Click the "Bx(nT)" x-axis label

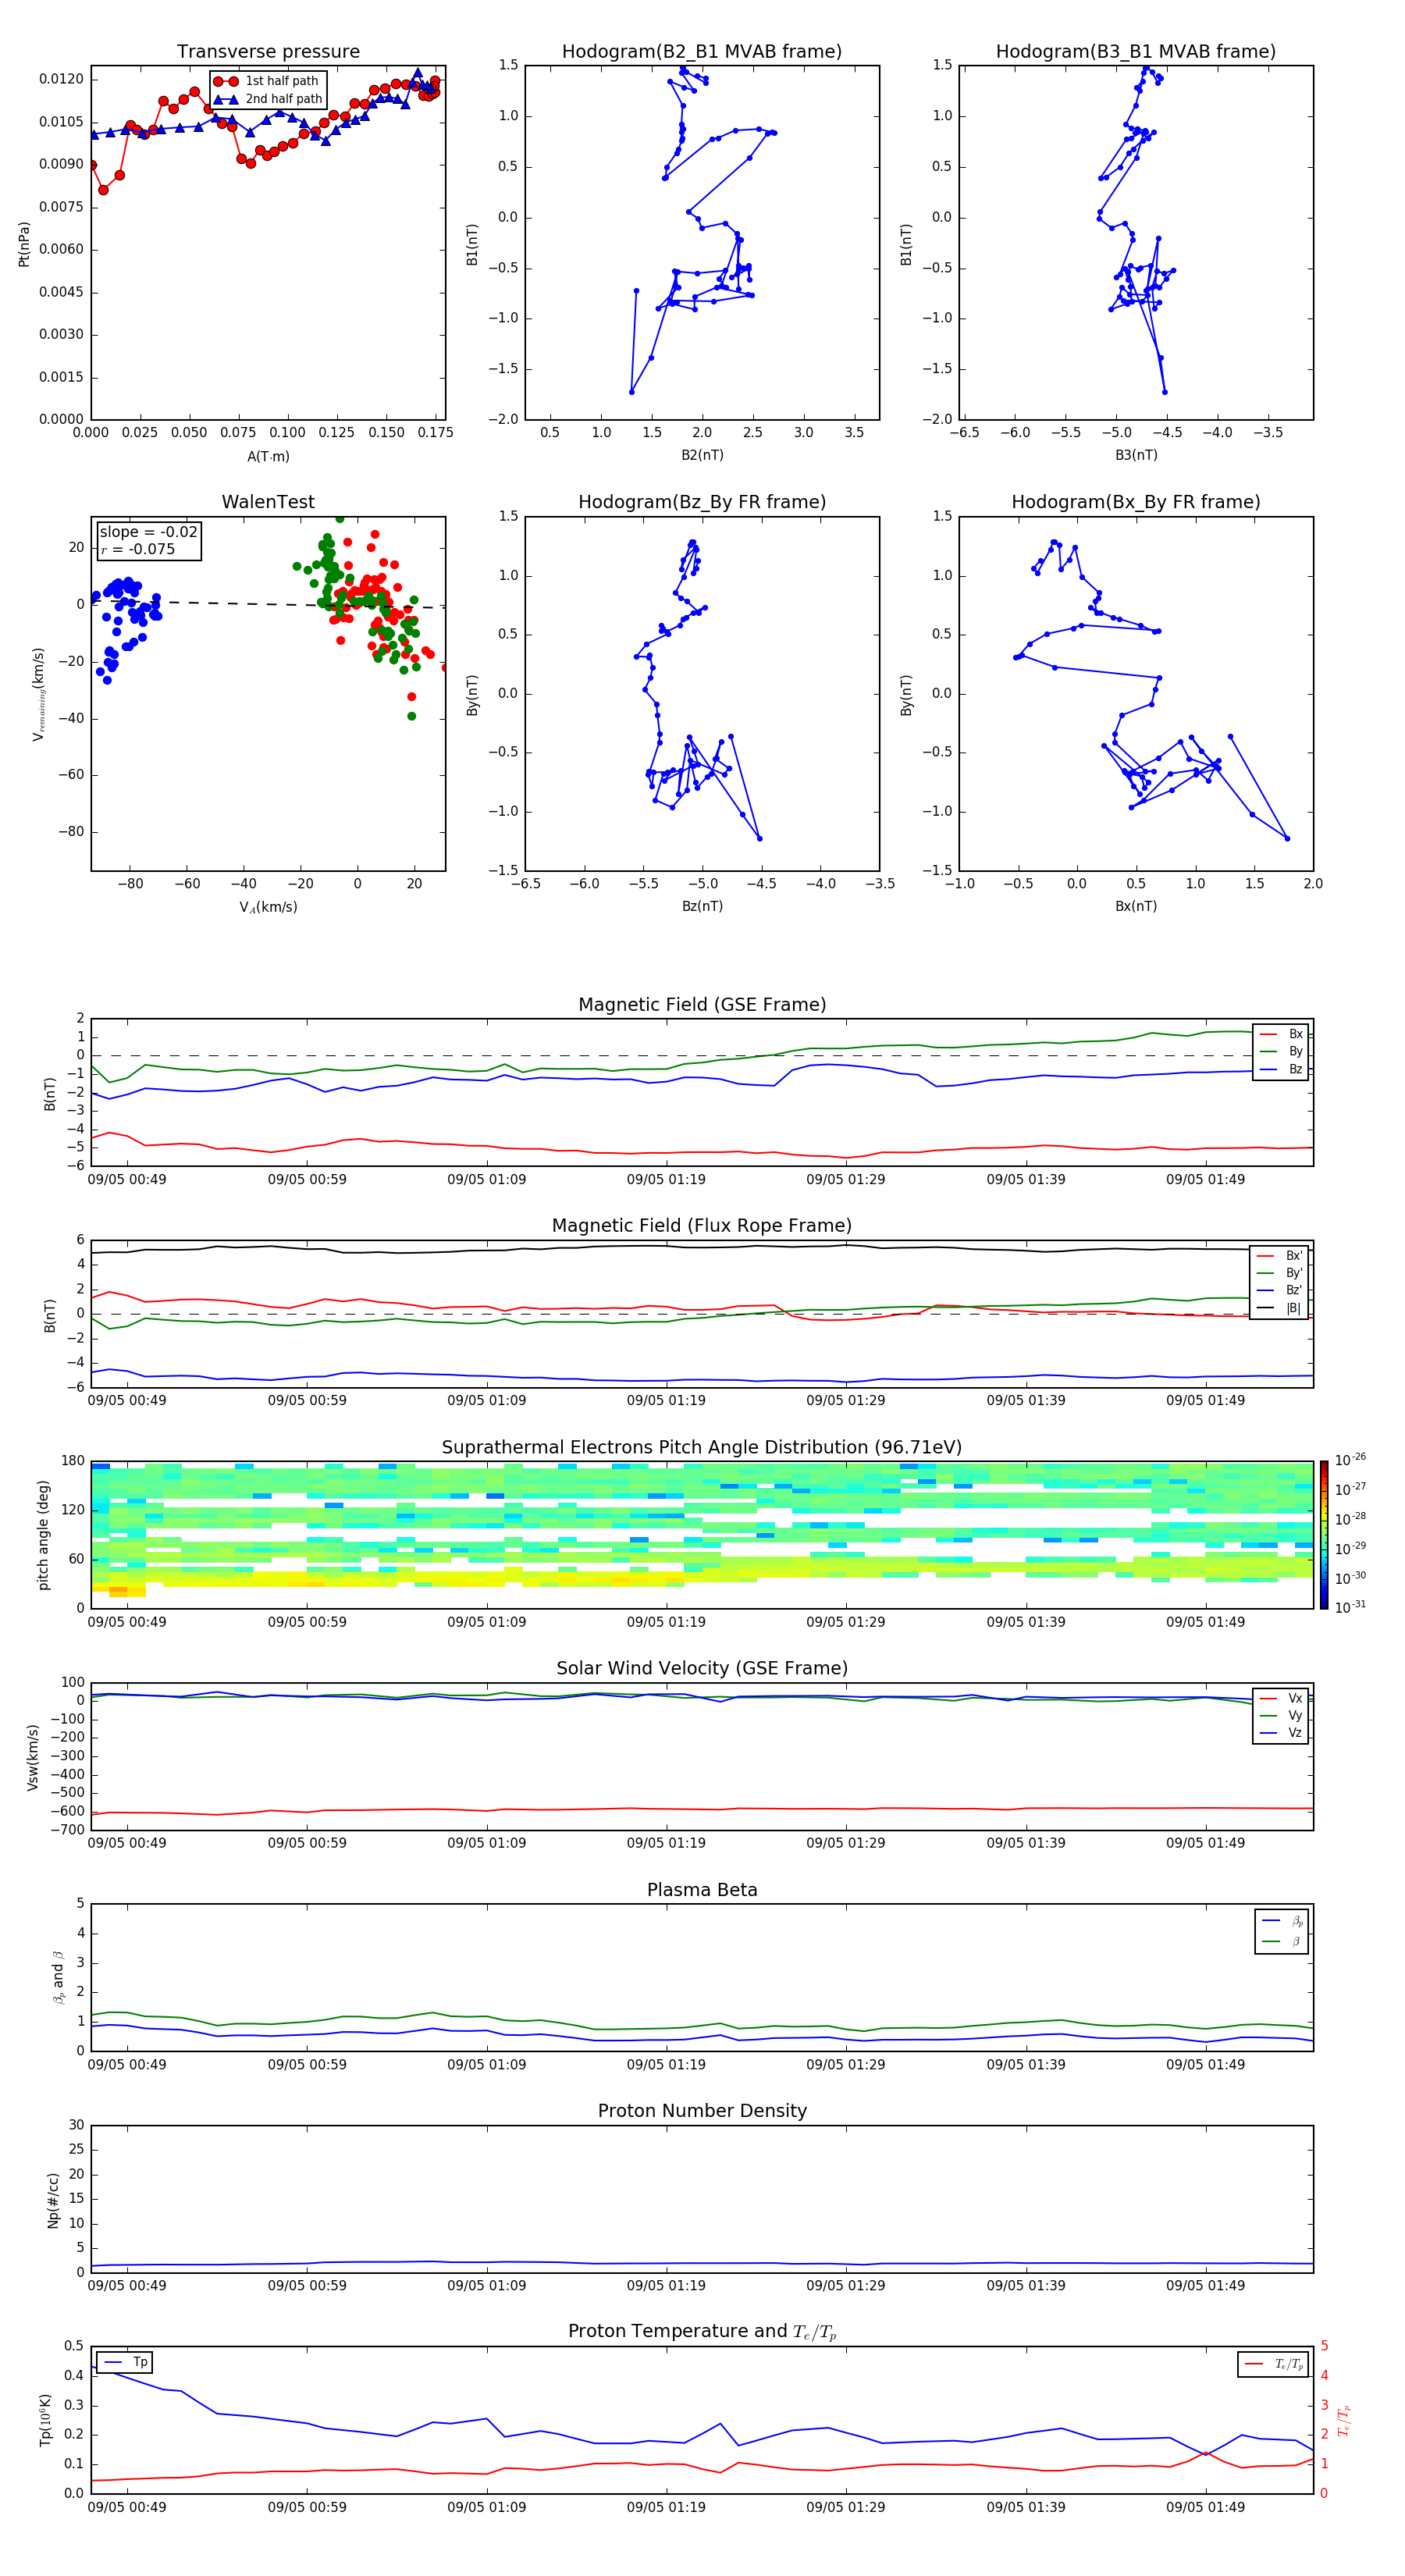coord(1136,906)
